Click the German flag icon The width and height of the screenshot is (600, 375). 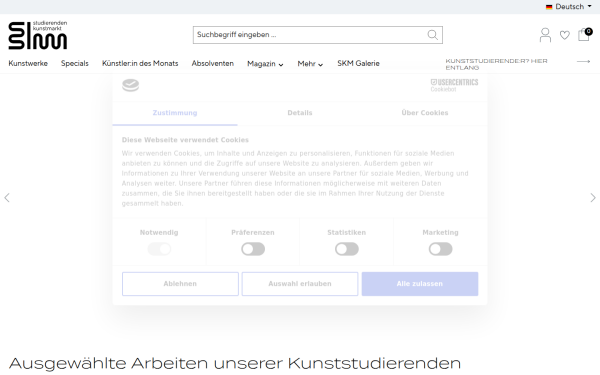[x=549, y=7]
